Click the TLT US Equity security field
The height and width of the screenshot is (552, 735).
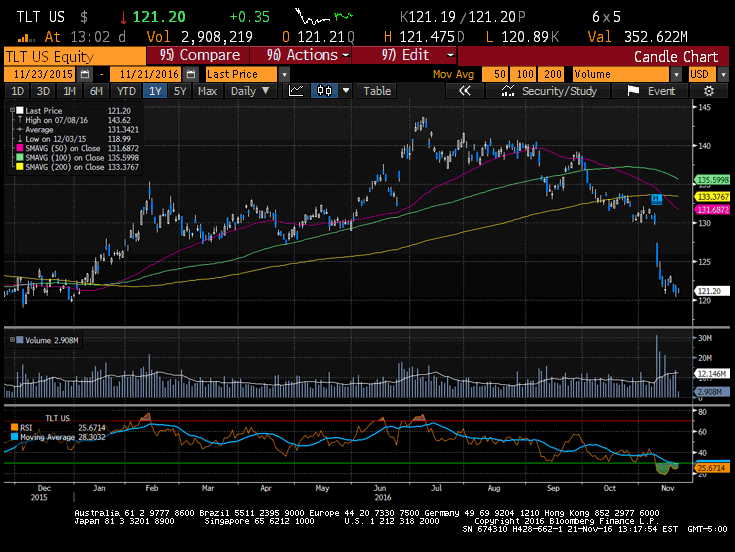click(x=75, y=56)
